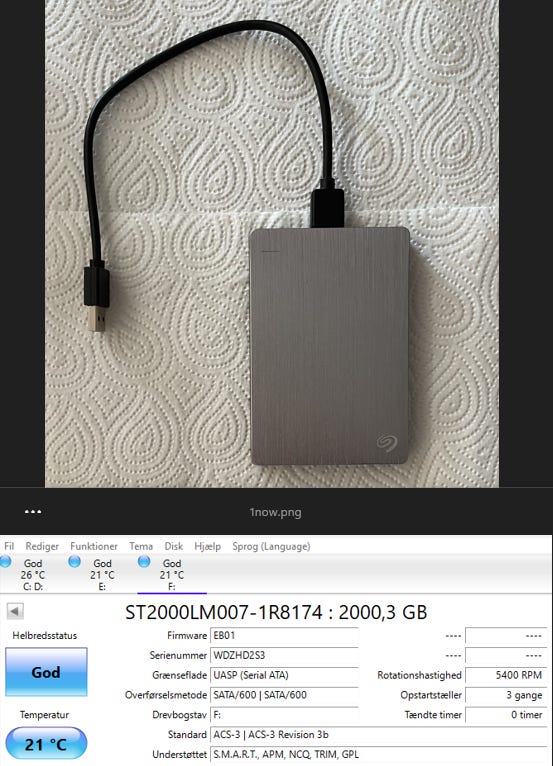Click the blue status orb for E:
Viewport: 553px width, 766px height.
click(75, 562)
